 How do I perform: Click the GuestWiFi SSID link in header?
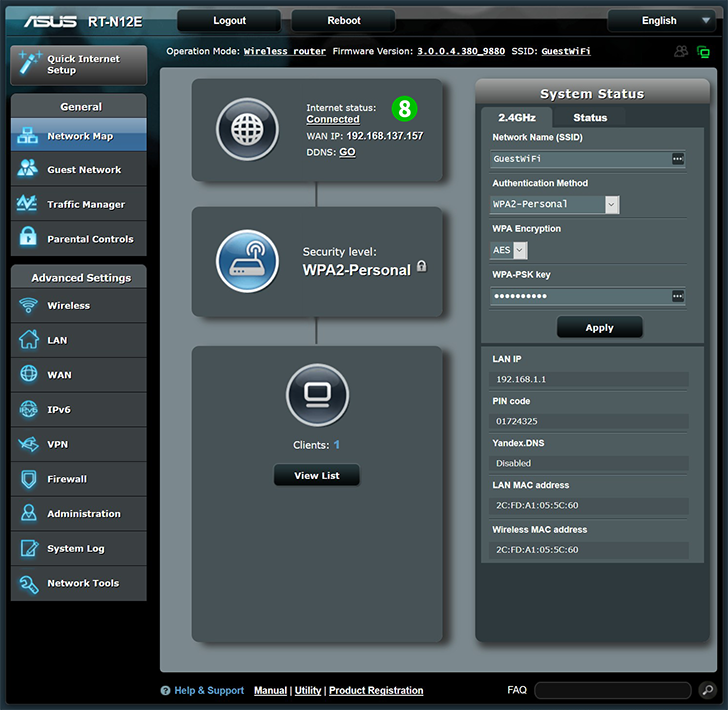click(566, 51)
